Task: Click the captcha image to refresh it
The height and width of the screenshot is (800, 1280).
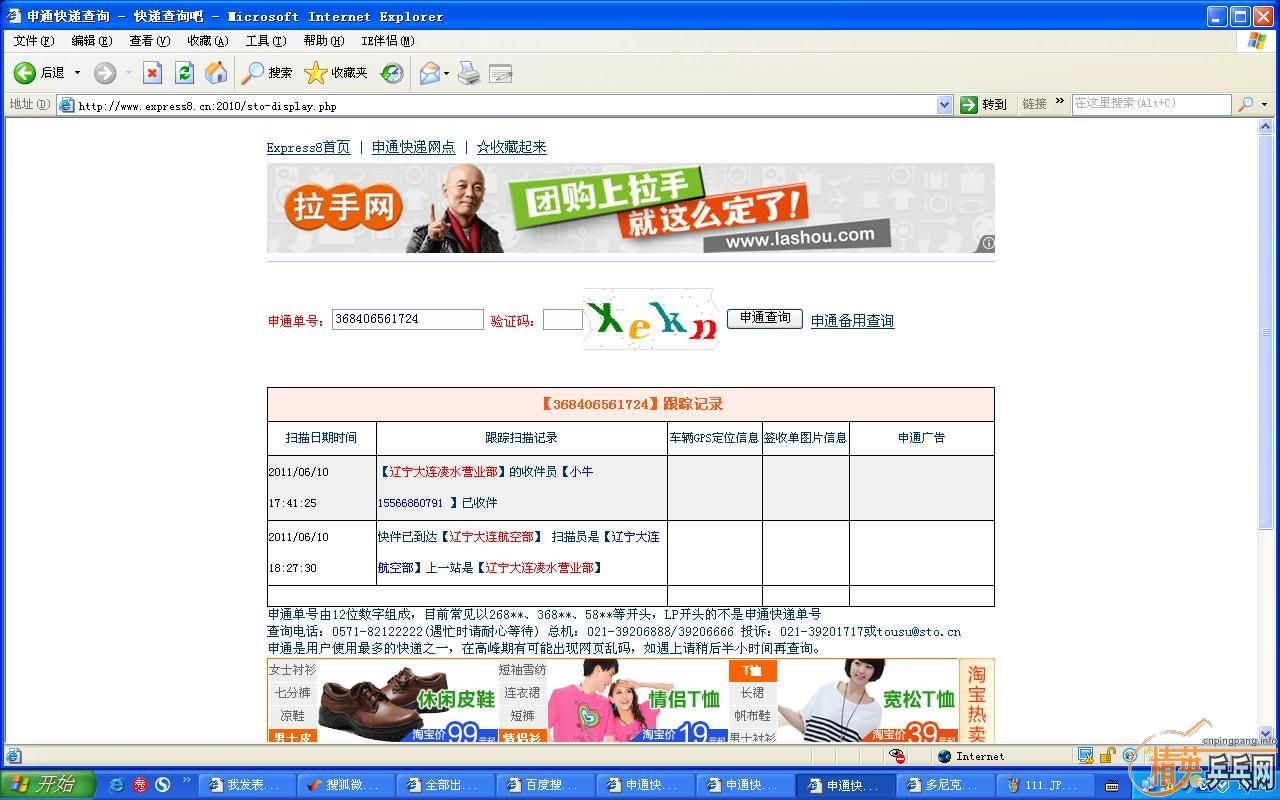Action: 651,319
